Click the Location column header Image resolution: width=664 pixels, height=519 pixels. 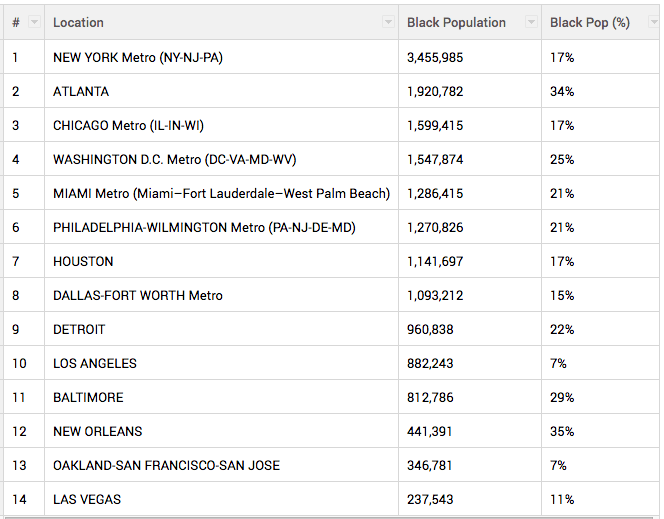(x=79, y=22)
